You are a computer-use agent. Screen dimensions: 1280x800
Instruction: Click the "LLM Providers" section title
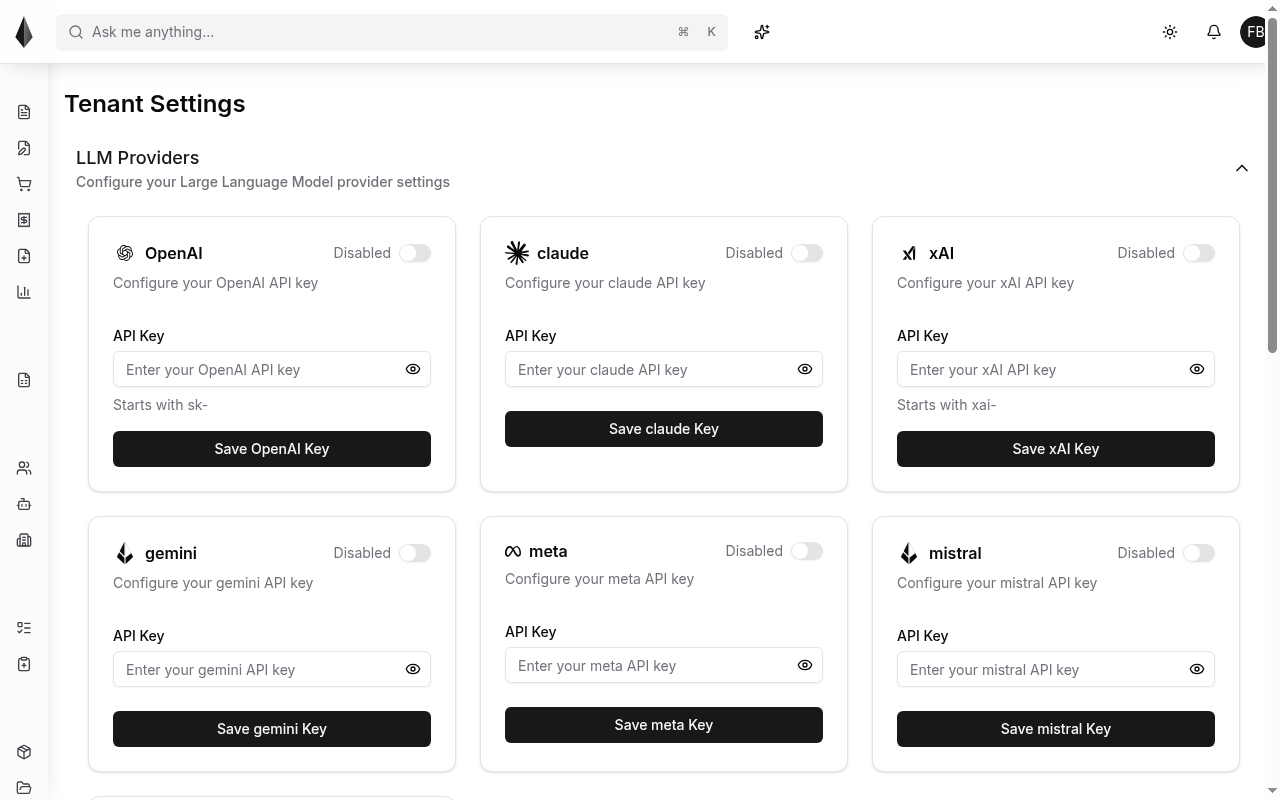(x=138, y=158)
